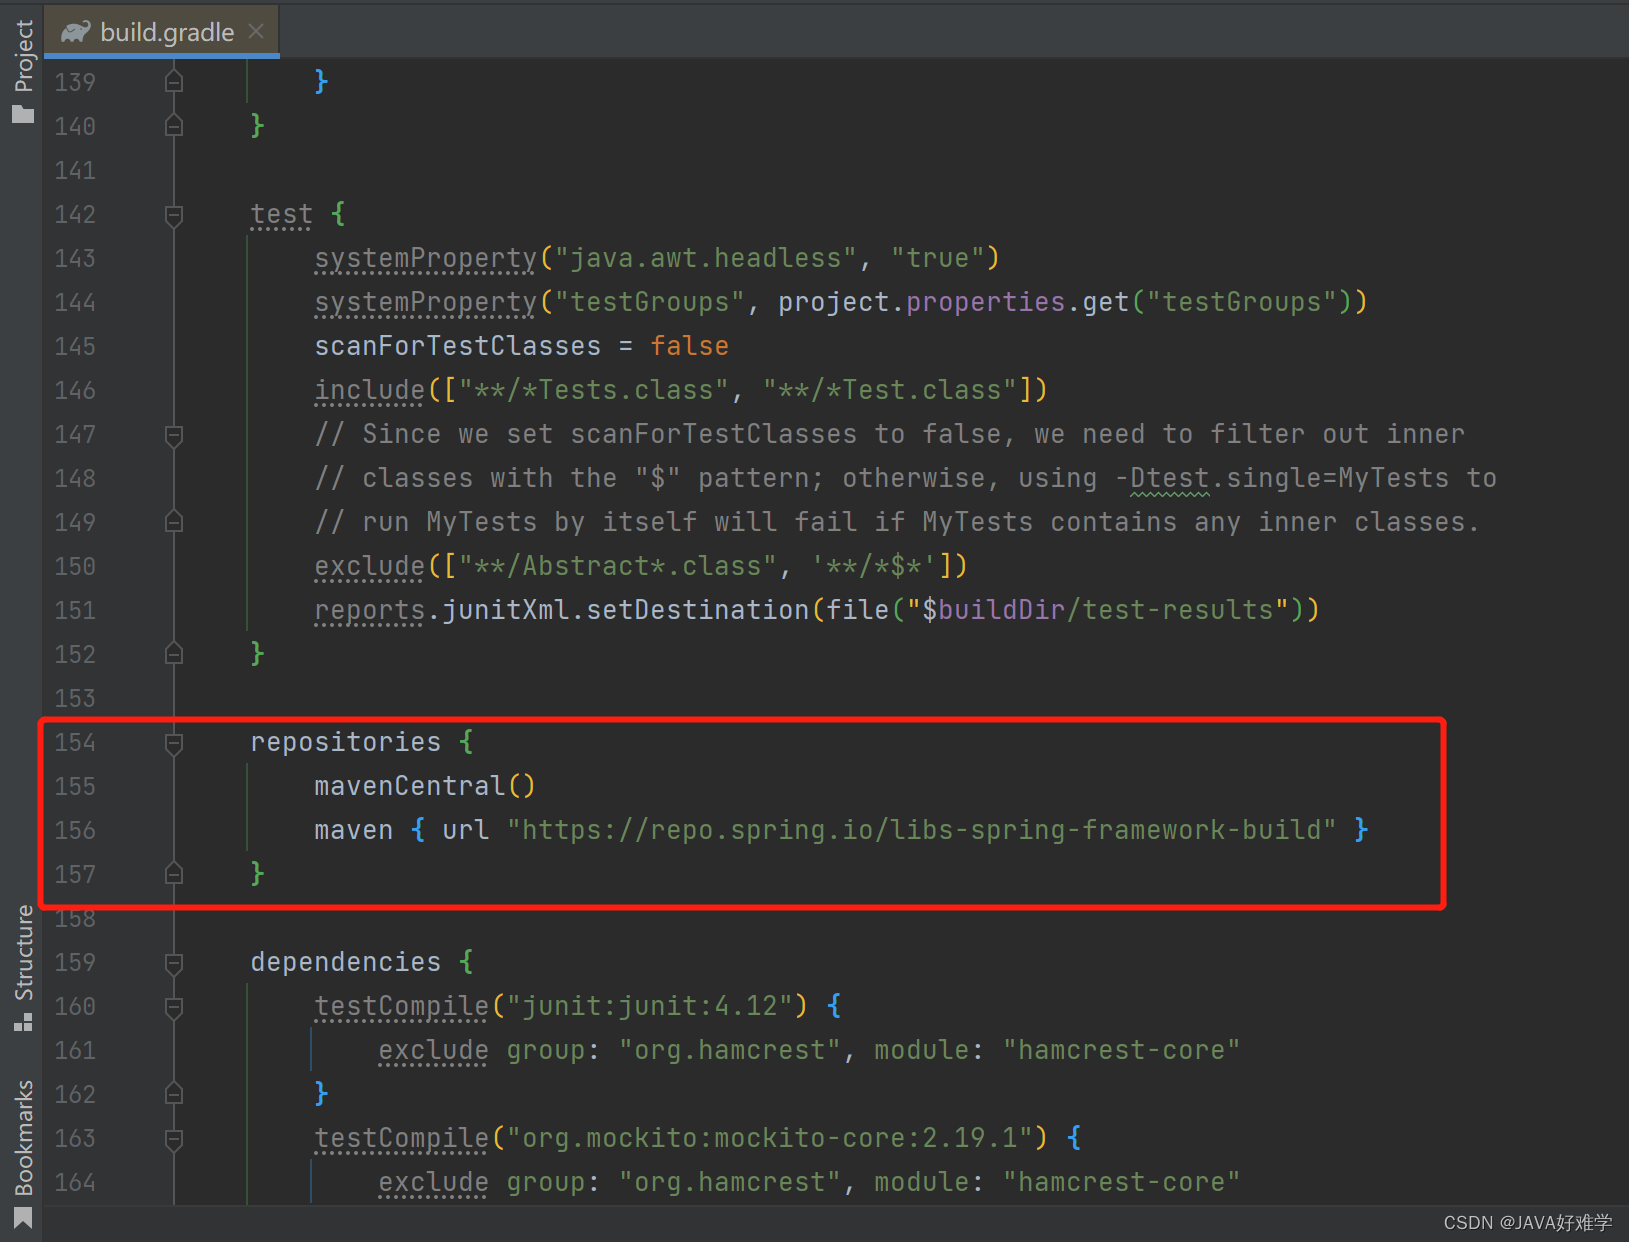Click mavenCentral() on line 155
Screen dimensions: 1629x1242
tap(425, 786)
